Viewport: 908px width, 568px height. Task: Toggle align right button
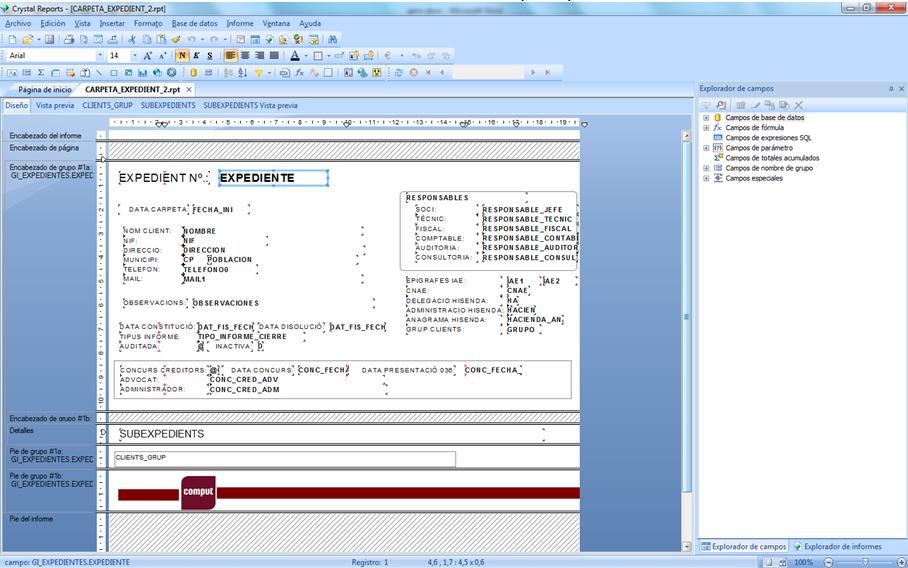tap(259, 56)
